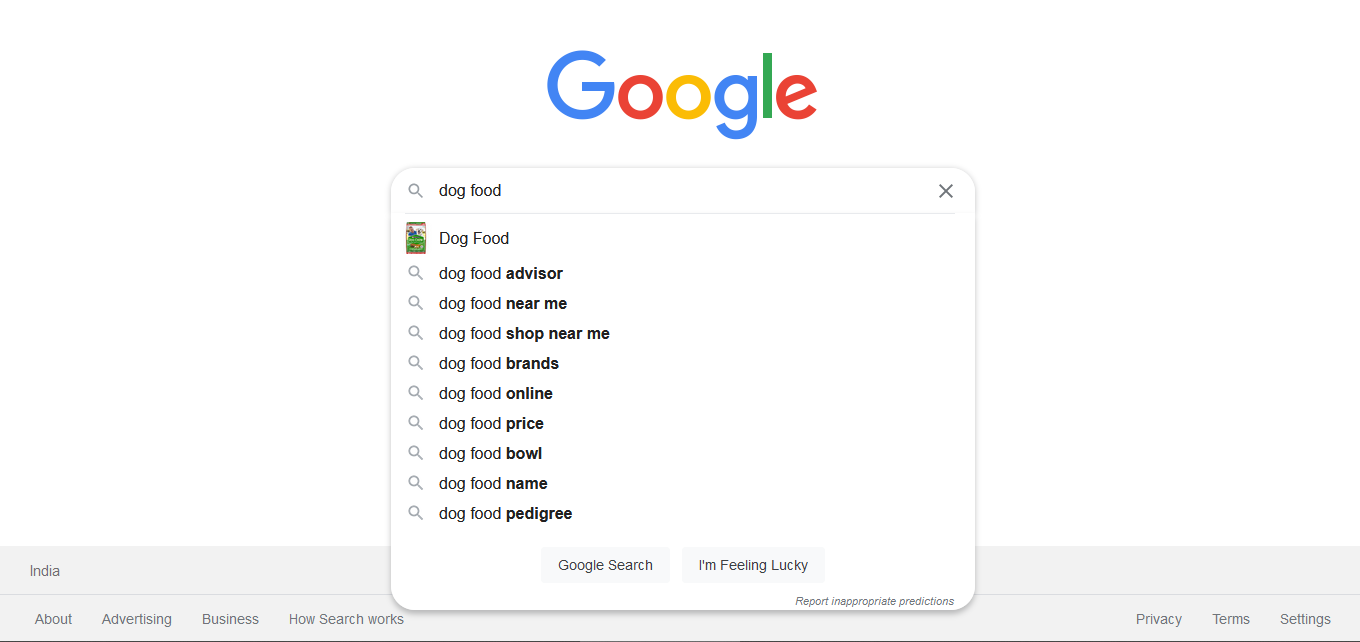Open the Settings link in the footer
This screenshot has width=1360, height=642.
point(1305,619)
